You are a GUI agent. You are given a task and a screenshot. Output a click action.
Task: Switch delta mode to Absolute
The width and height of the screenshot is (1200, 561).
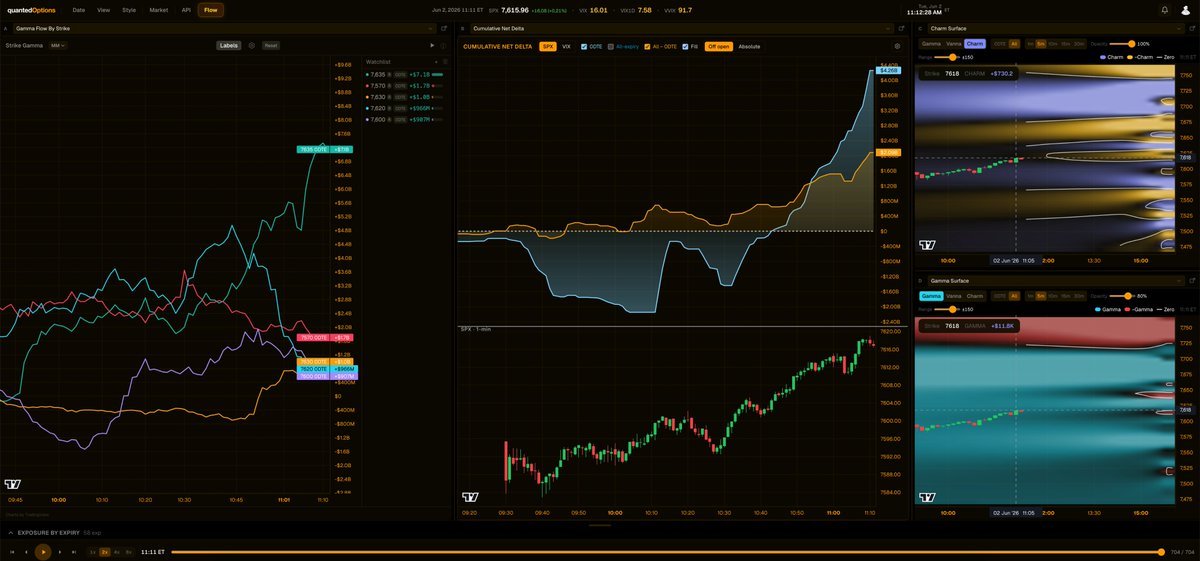tap(749, 46)
